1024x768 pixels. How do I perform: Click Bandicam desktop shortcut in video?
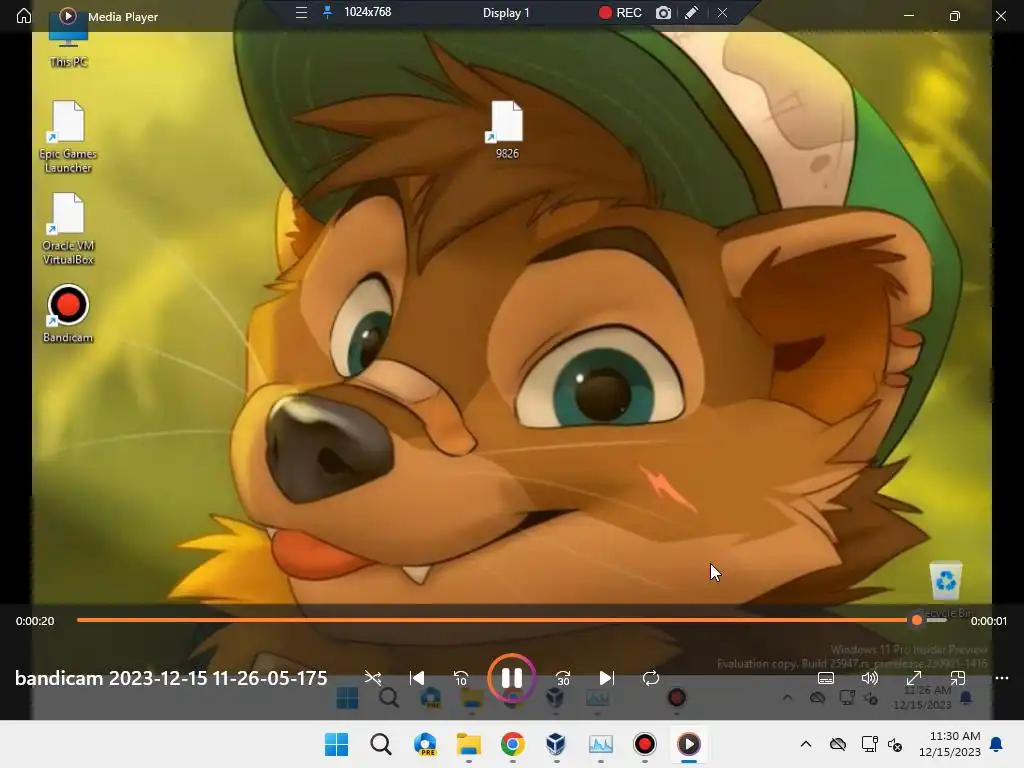tap(68, 313)
